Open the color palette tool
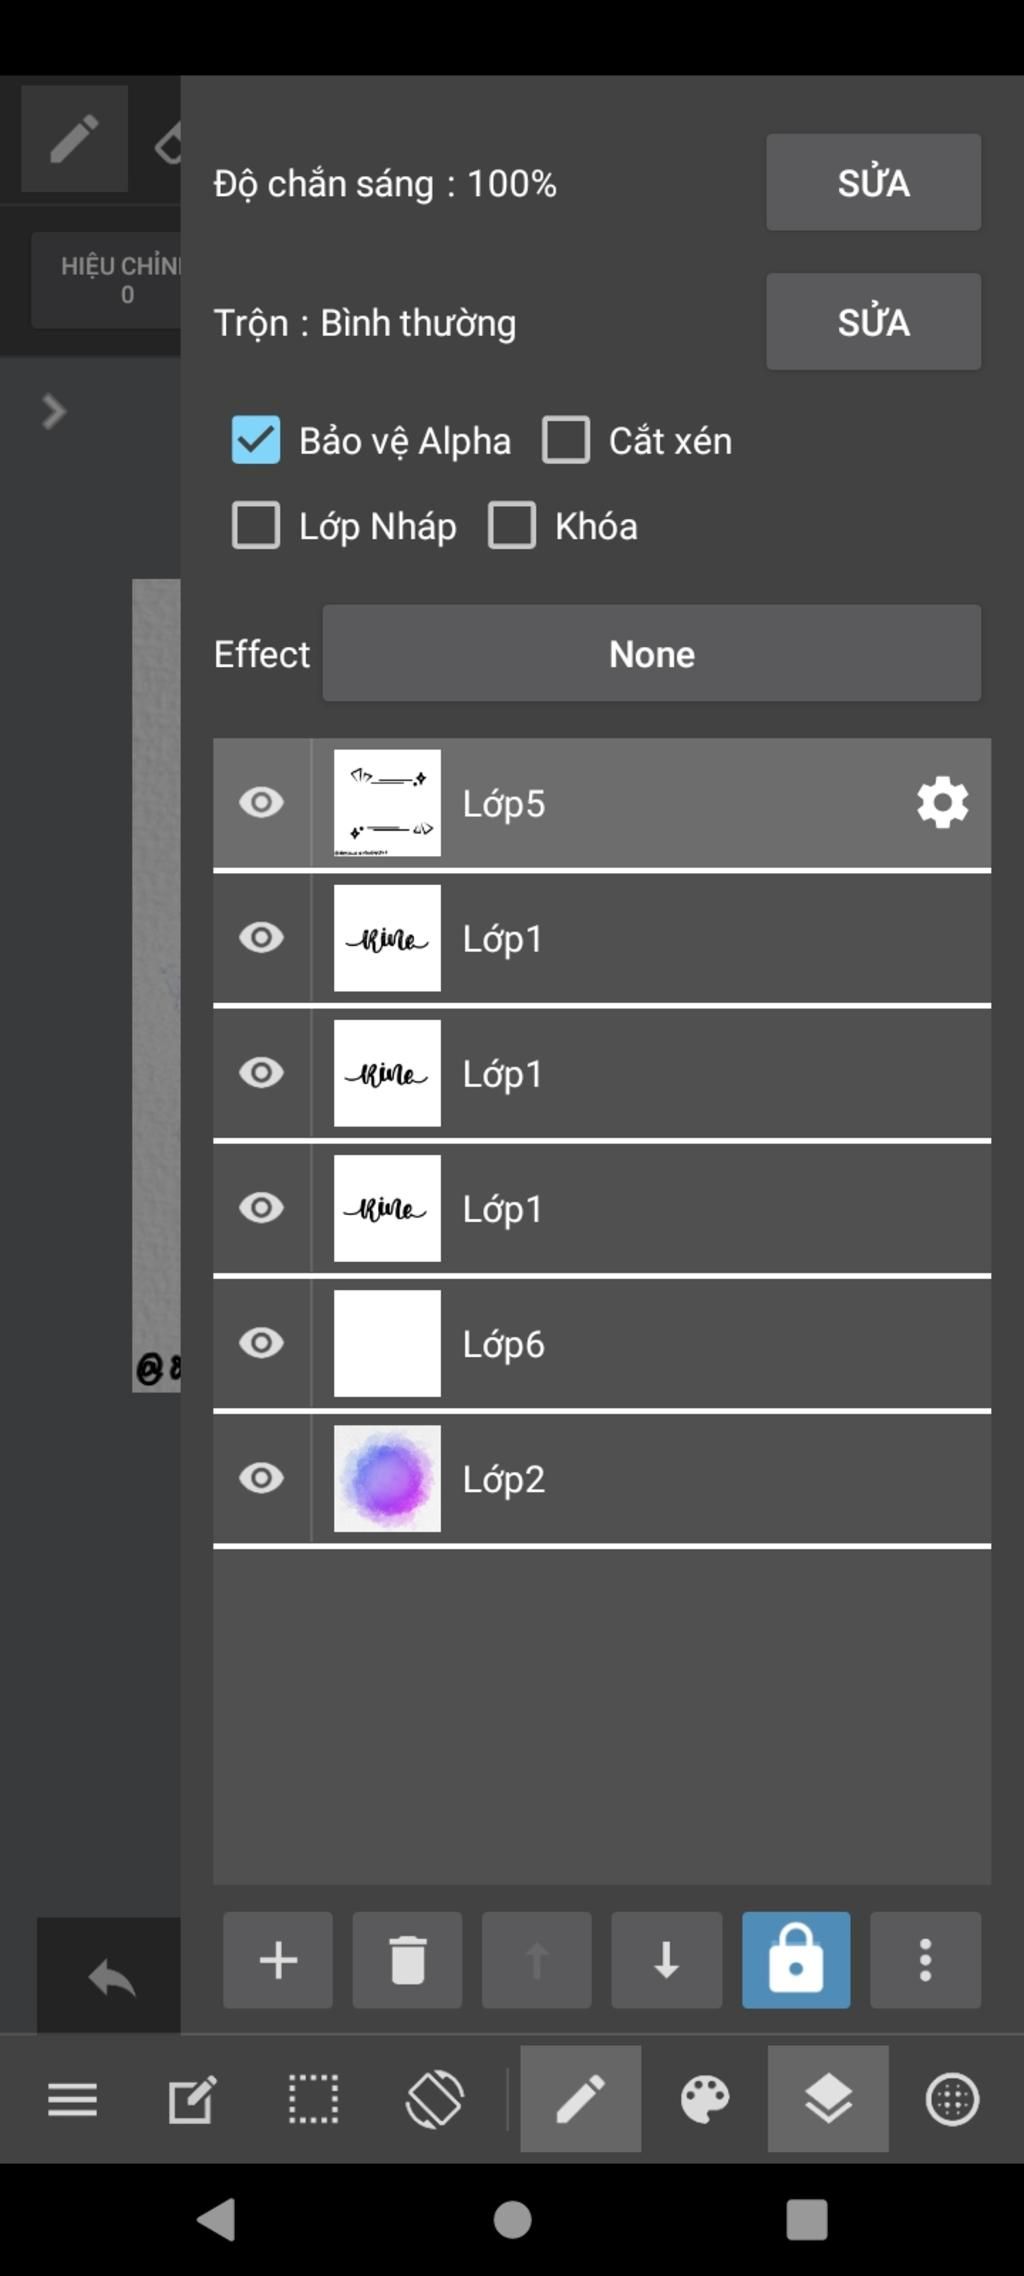The width and height of the screenshot is (1024, 2276). click(705, 2098)
